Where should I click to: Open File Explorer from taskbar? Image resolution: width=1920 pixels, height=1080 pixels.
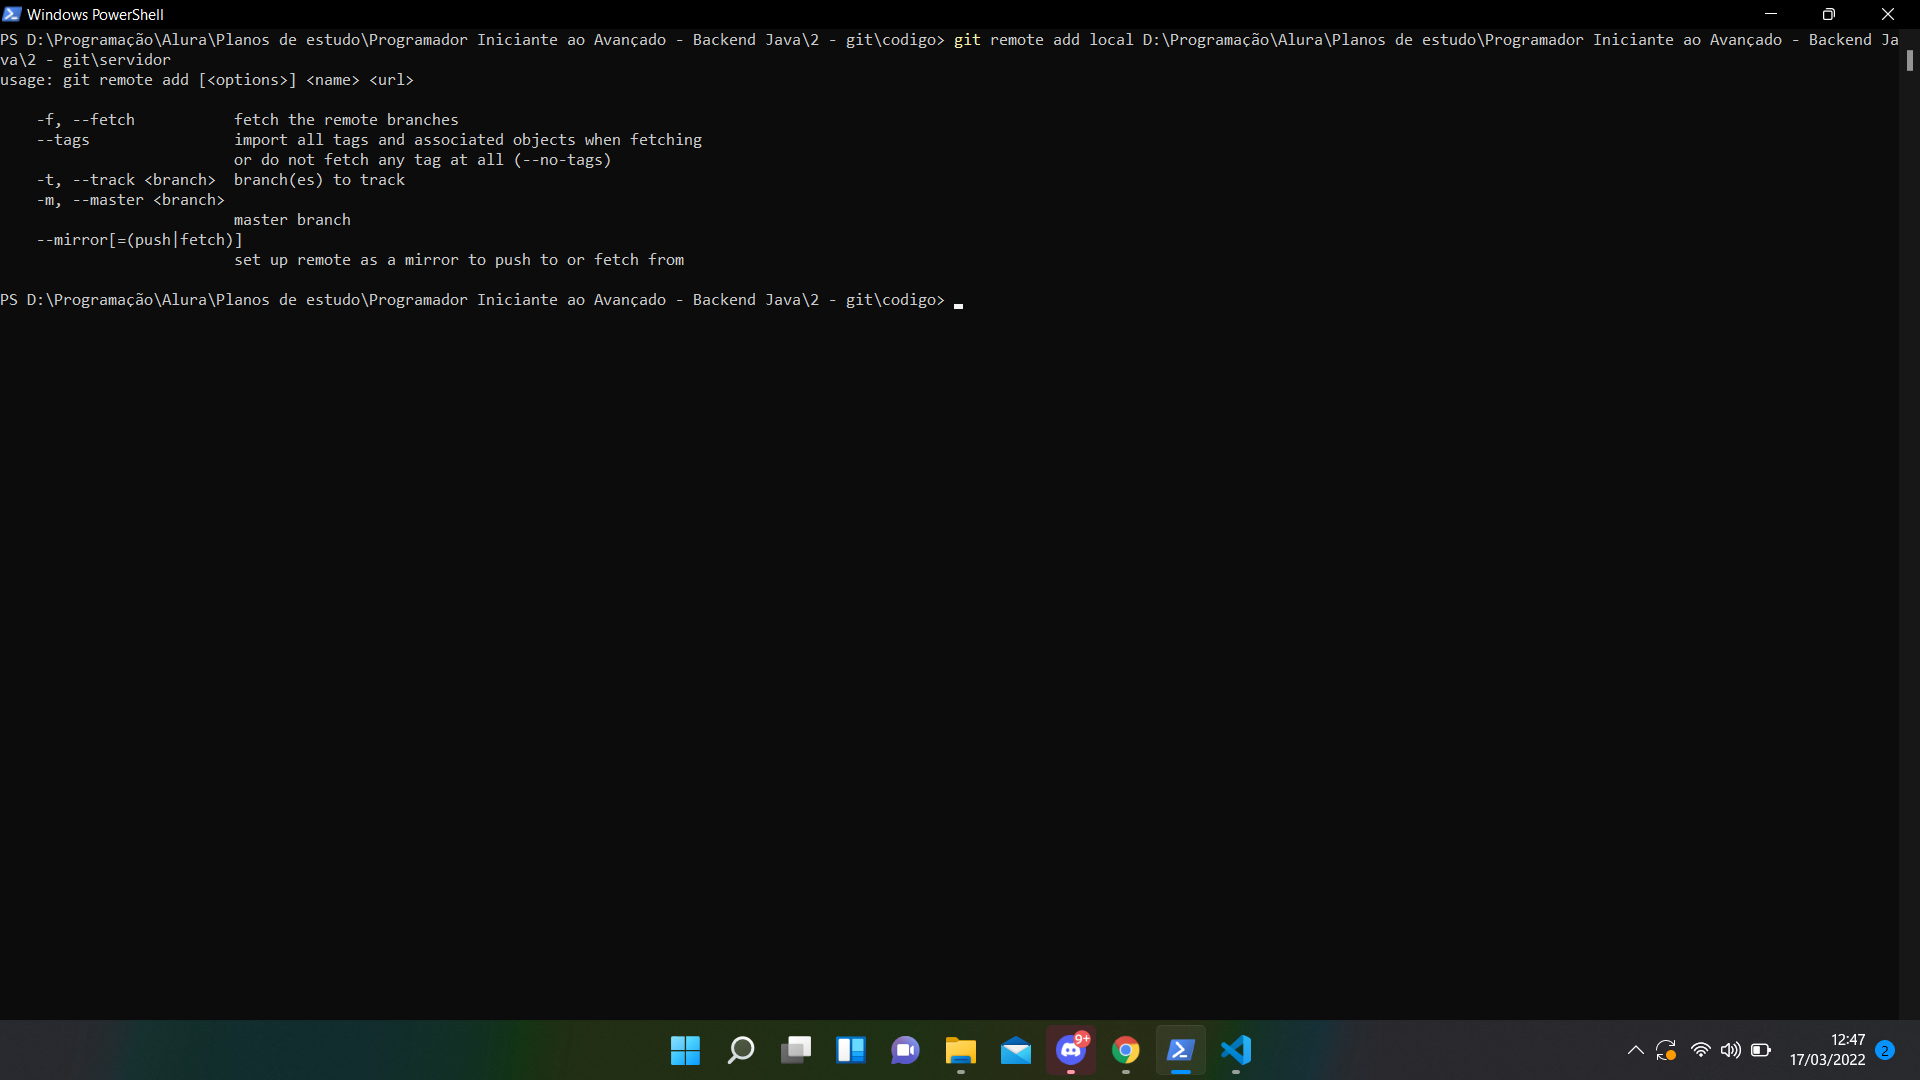tap(961, 1050)
